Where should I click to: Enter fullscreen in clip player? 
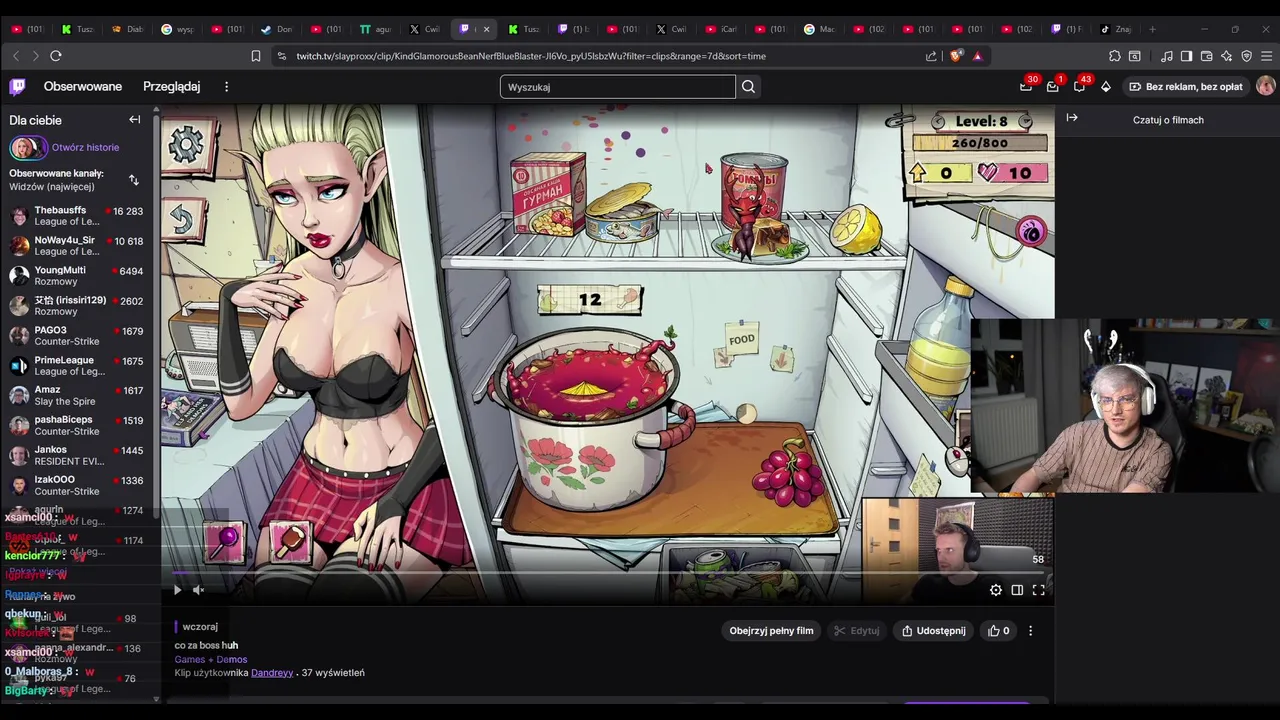1038,590
